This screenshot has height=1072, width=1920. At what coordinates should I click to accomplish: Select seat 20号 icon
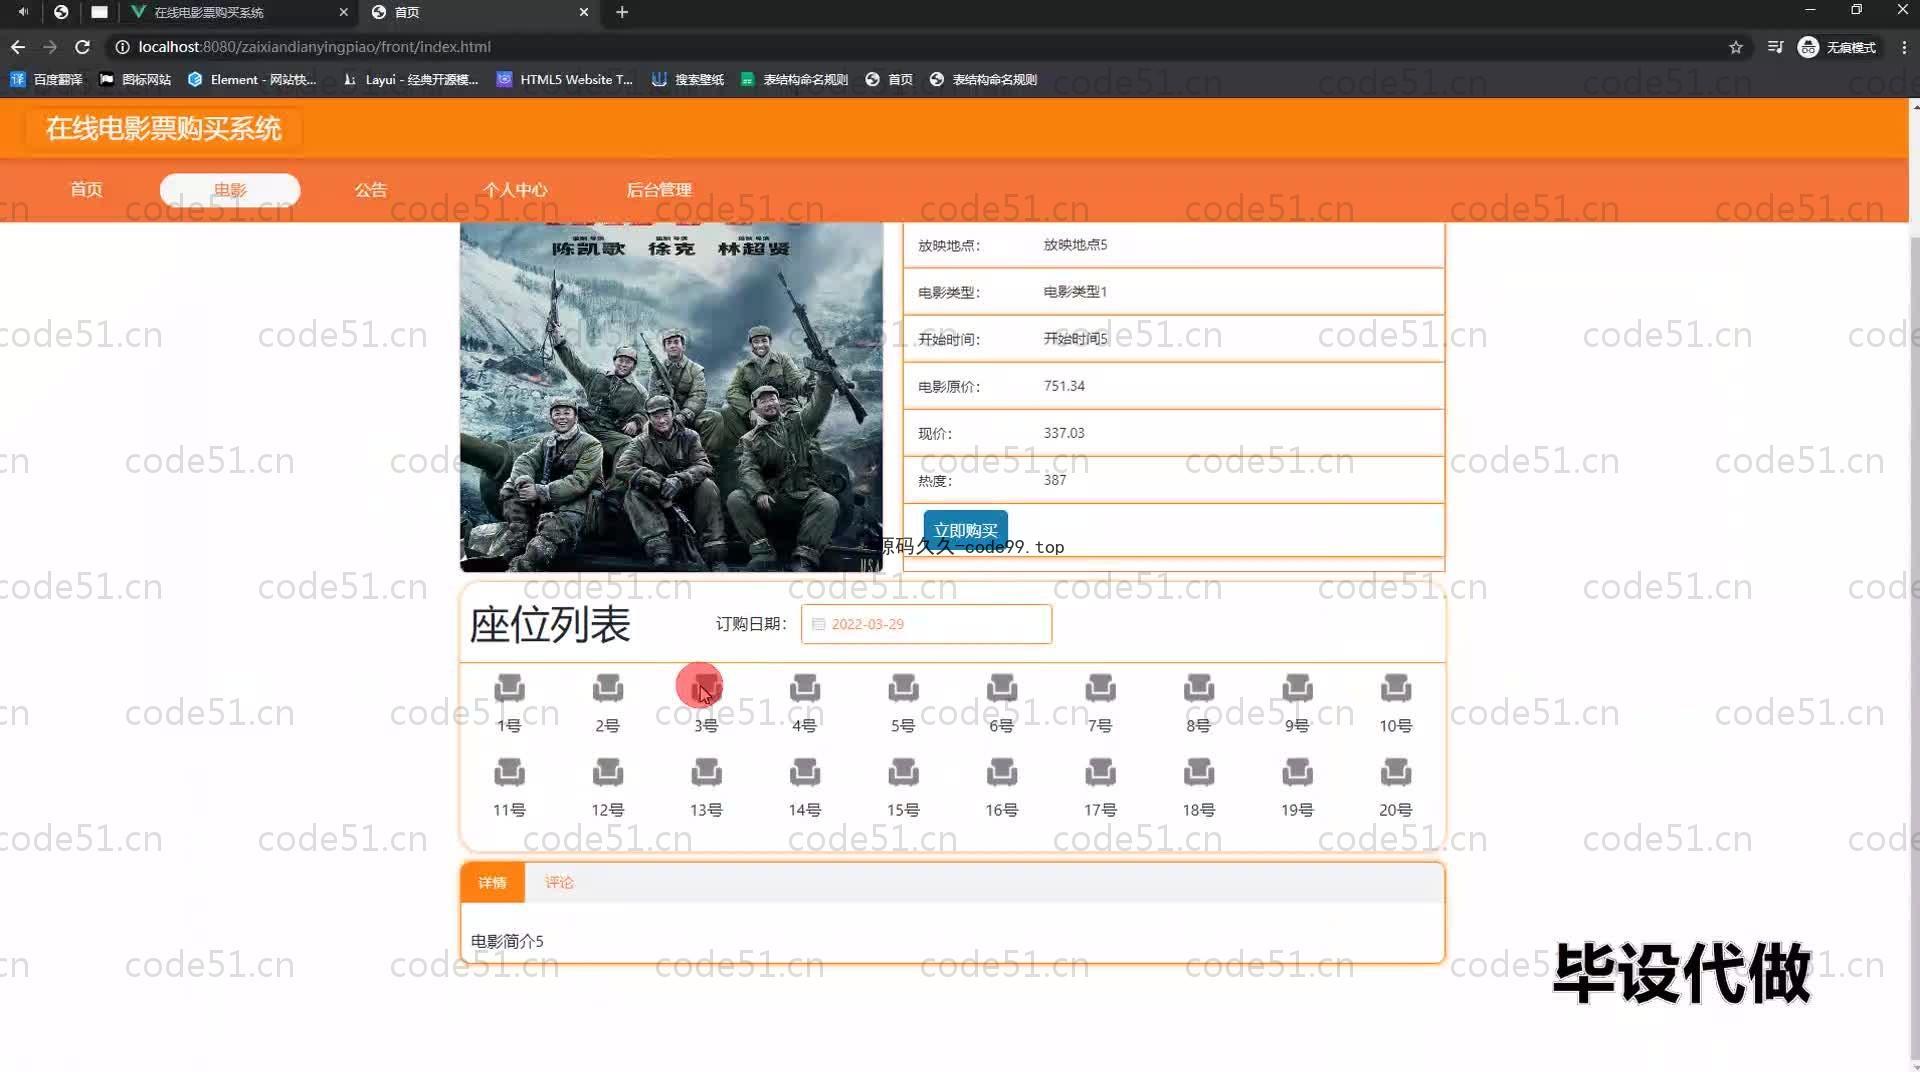pyautogui.click(x=1395, y=772)
